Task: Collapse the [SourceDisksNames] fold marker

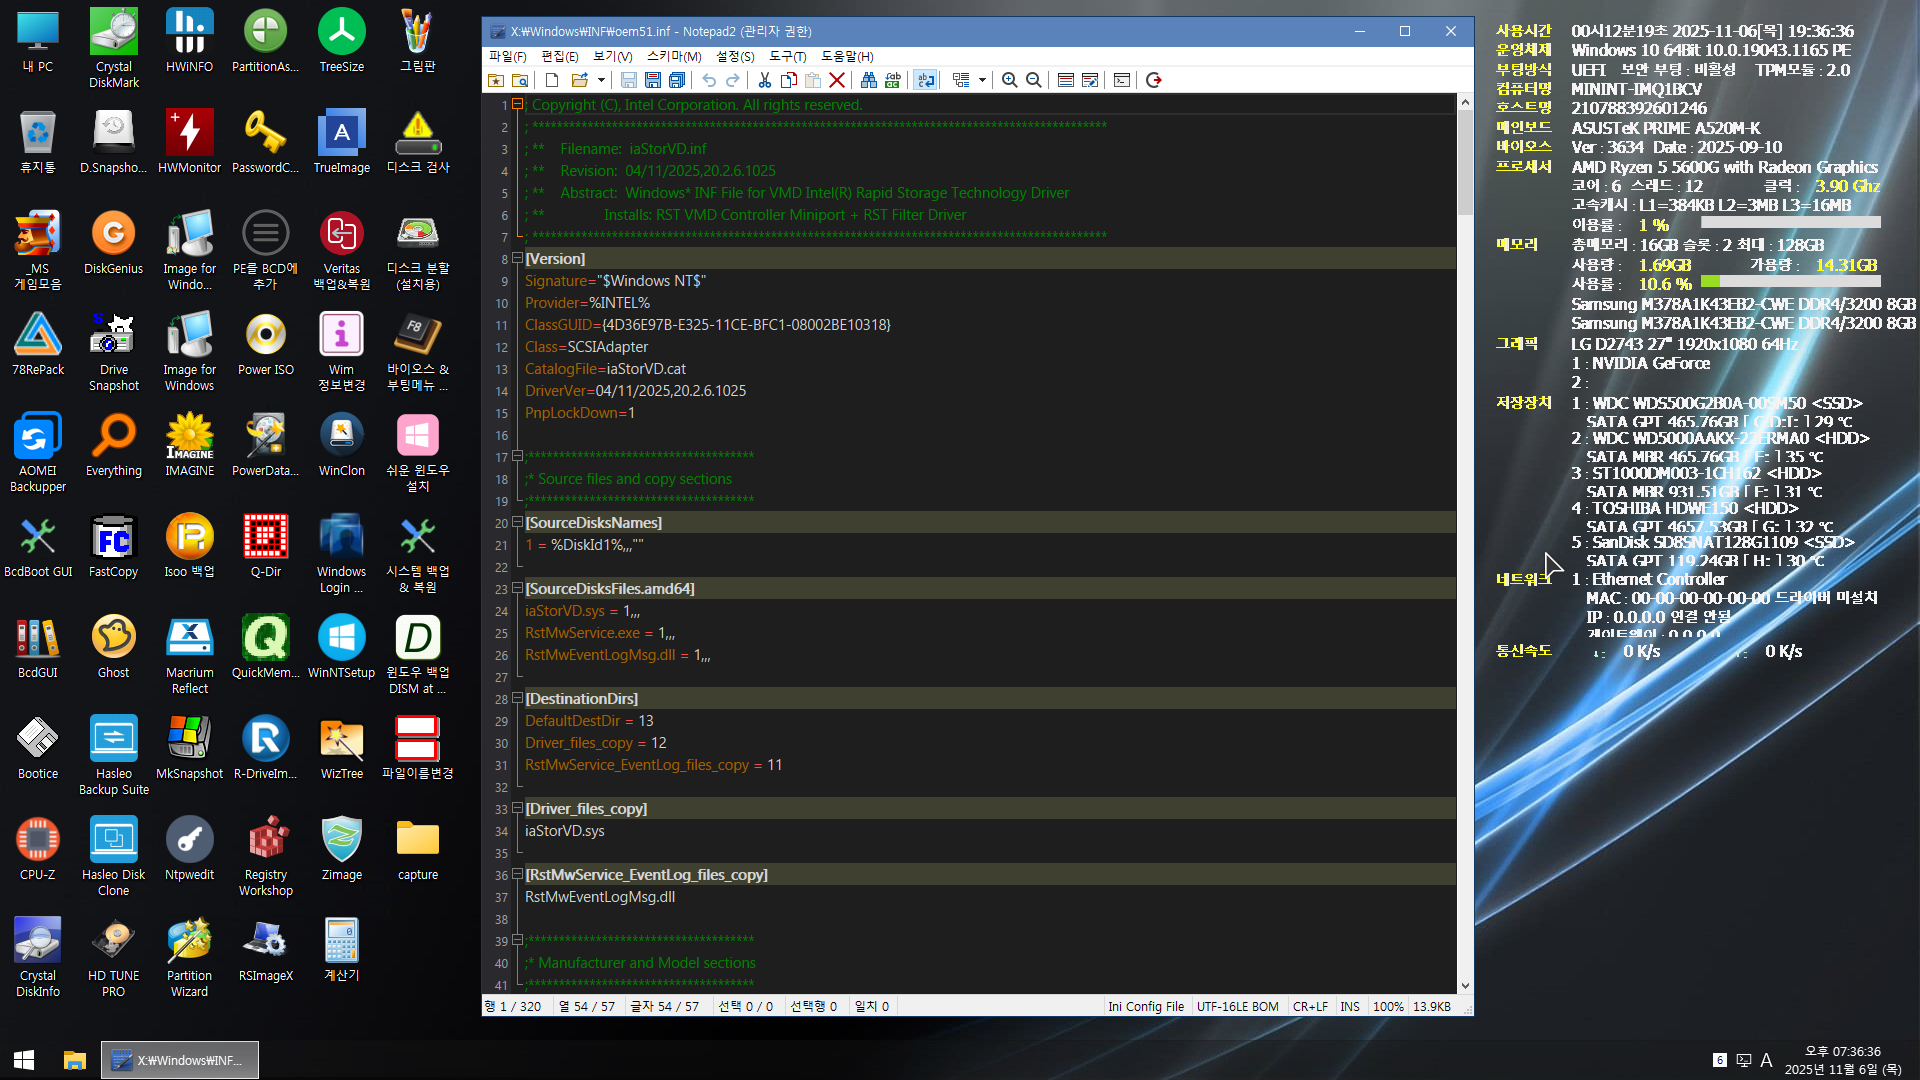Action: point(517,522)
